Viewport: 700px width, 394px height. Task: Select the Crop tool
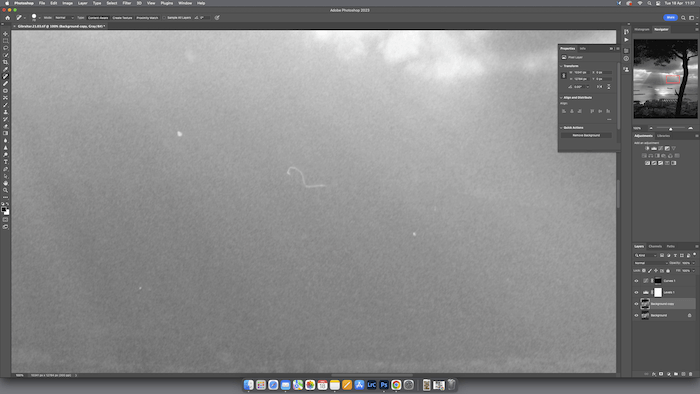click(5, 62)
